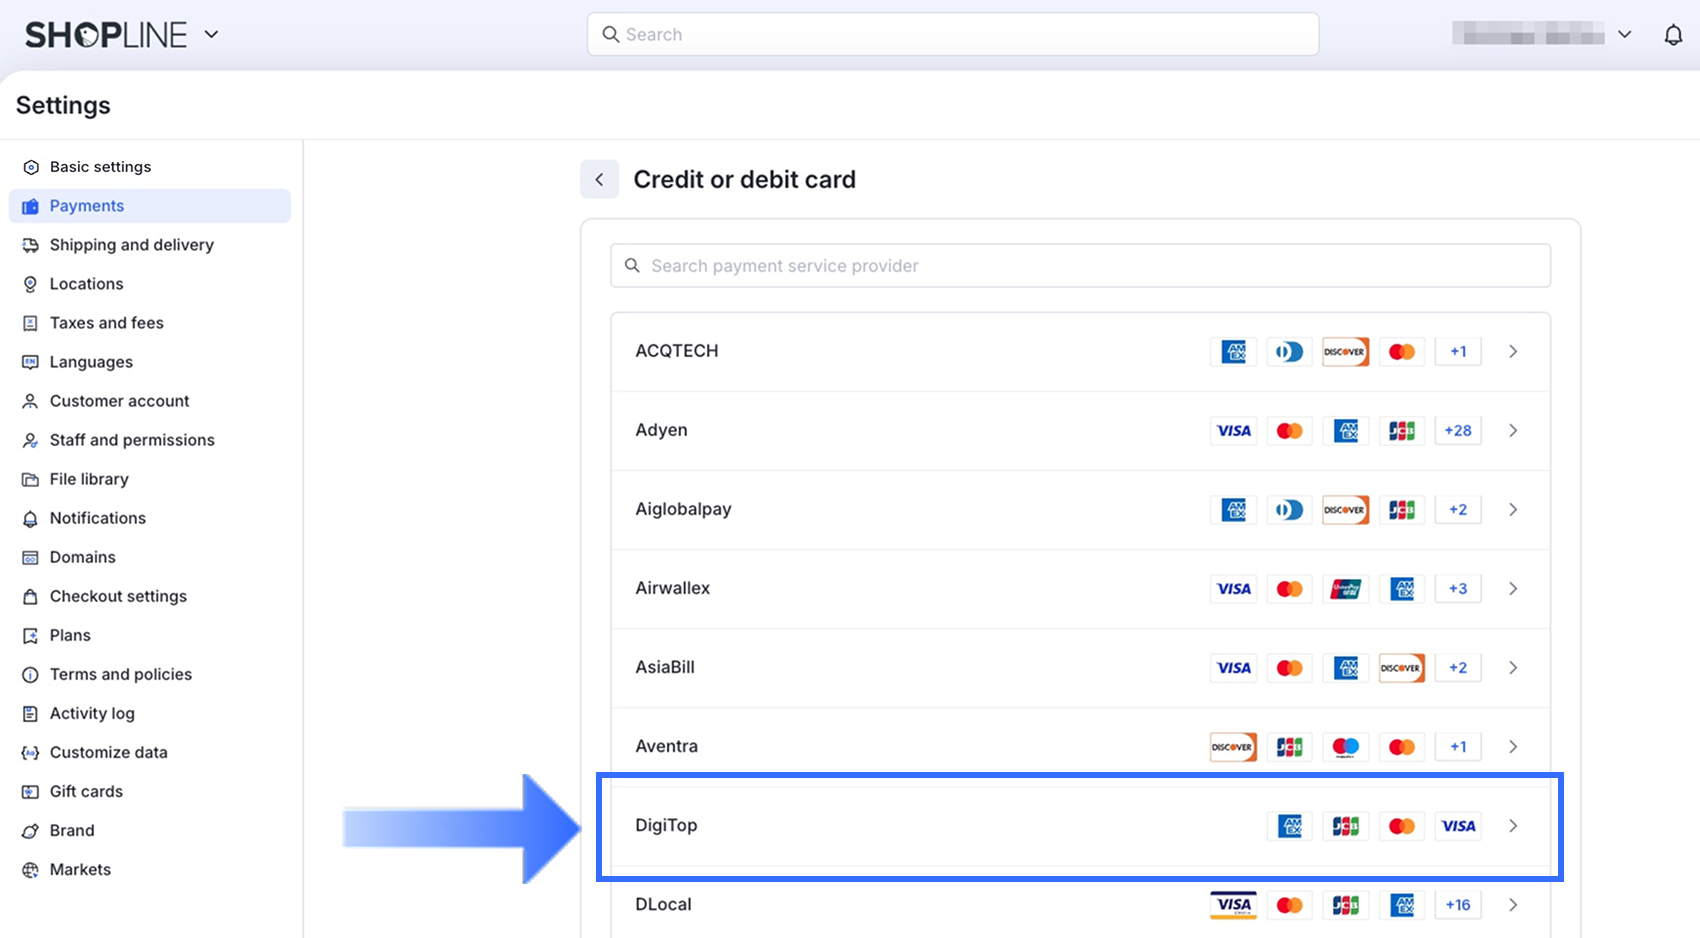Screen dimensions: 1700x938
Task: Click the top Search field
Action: point(952,35)
